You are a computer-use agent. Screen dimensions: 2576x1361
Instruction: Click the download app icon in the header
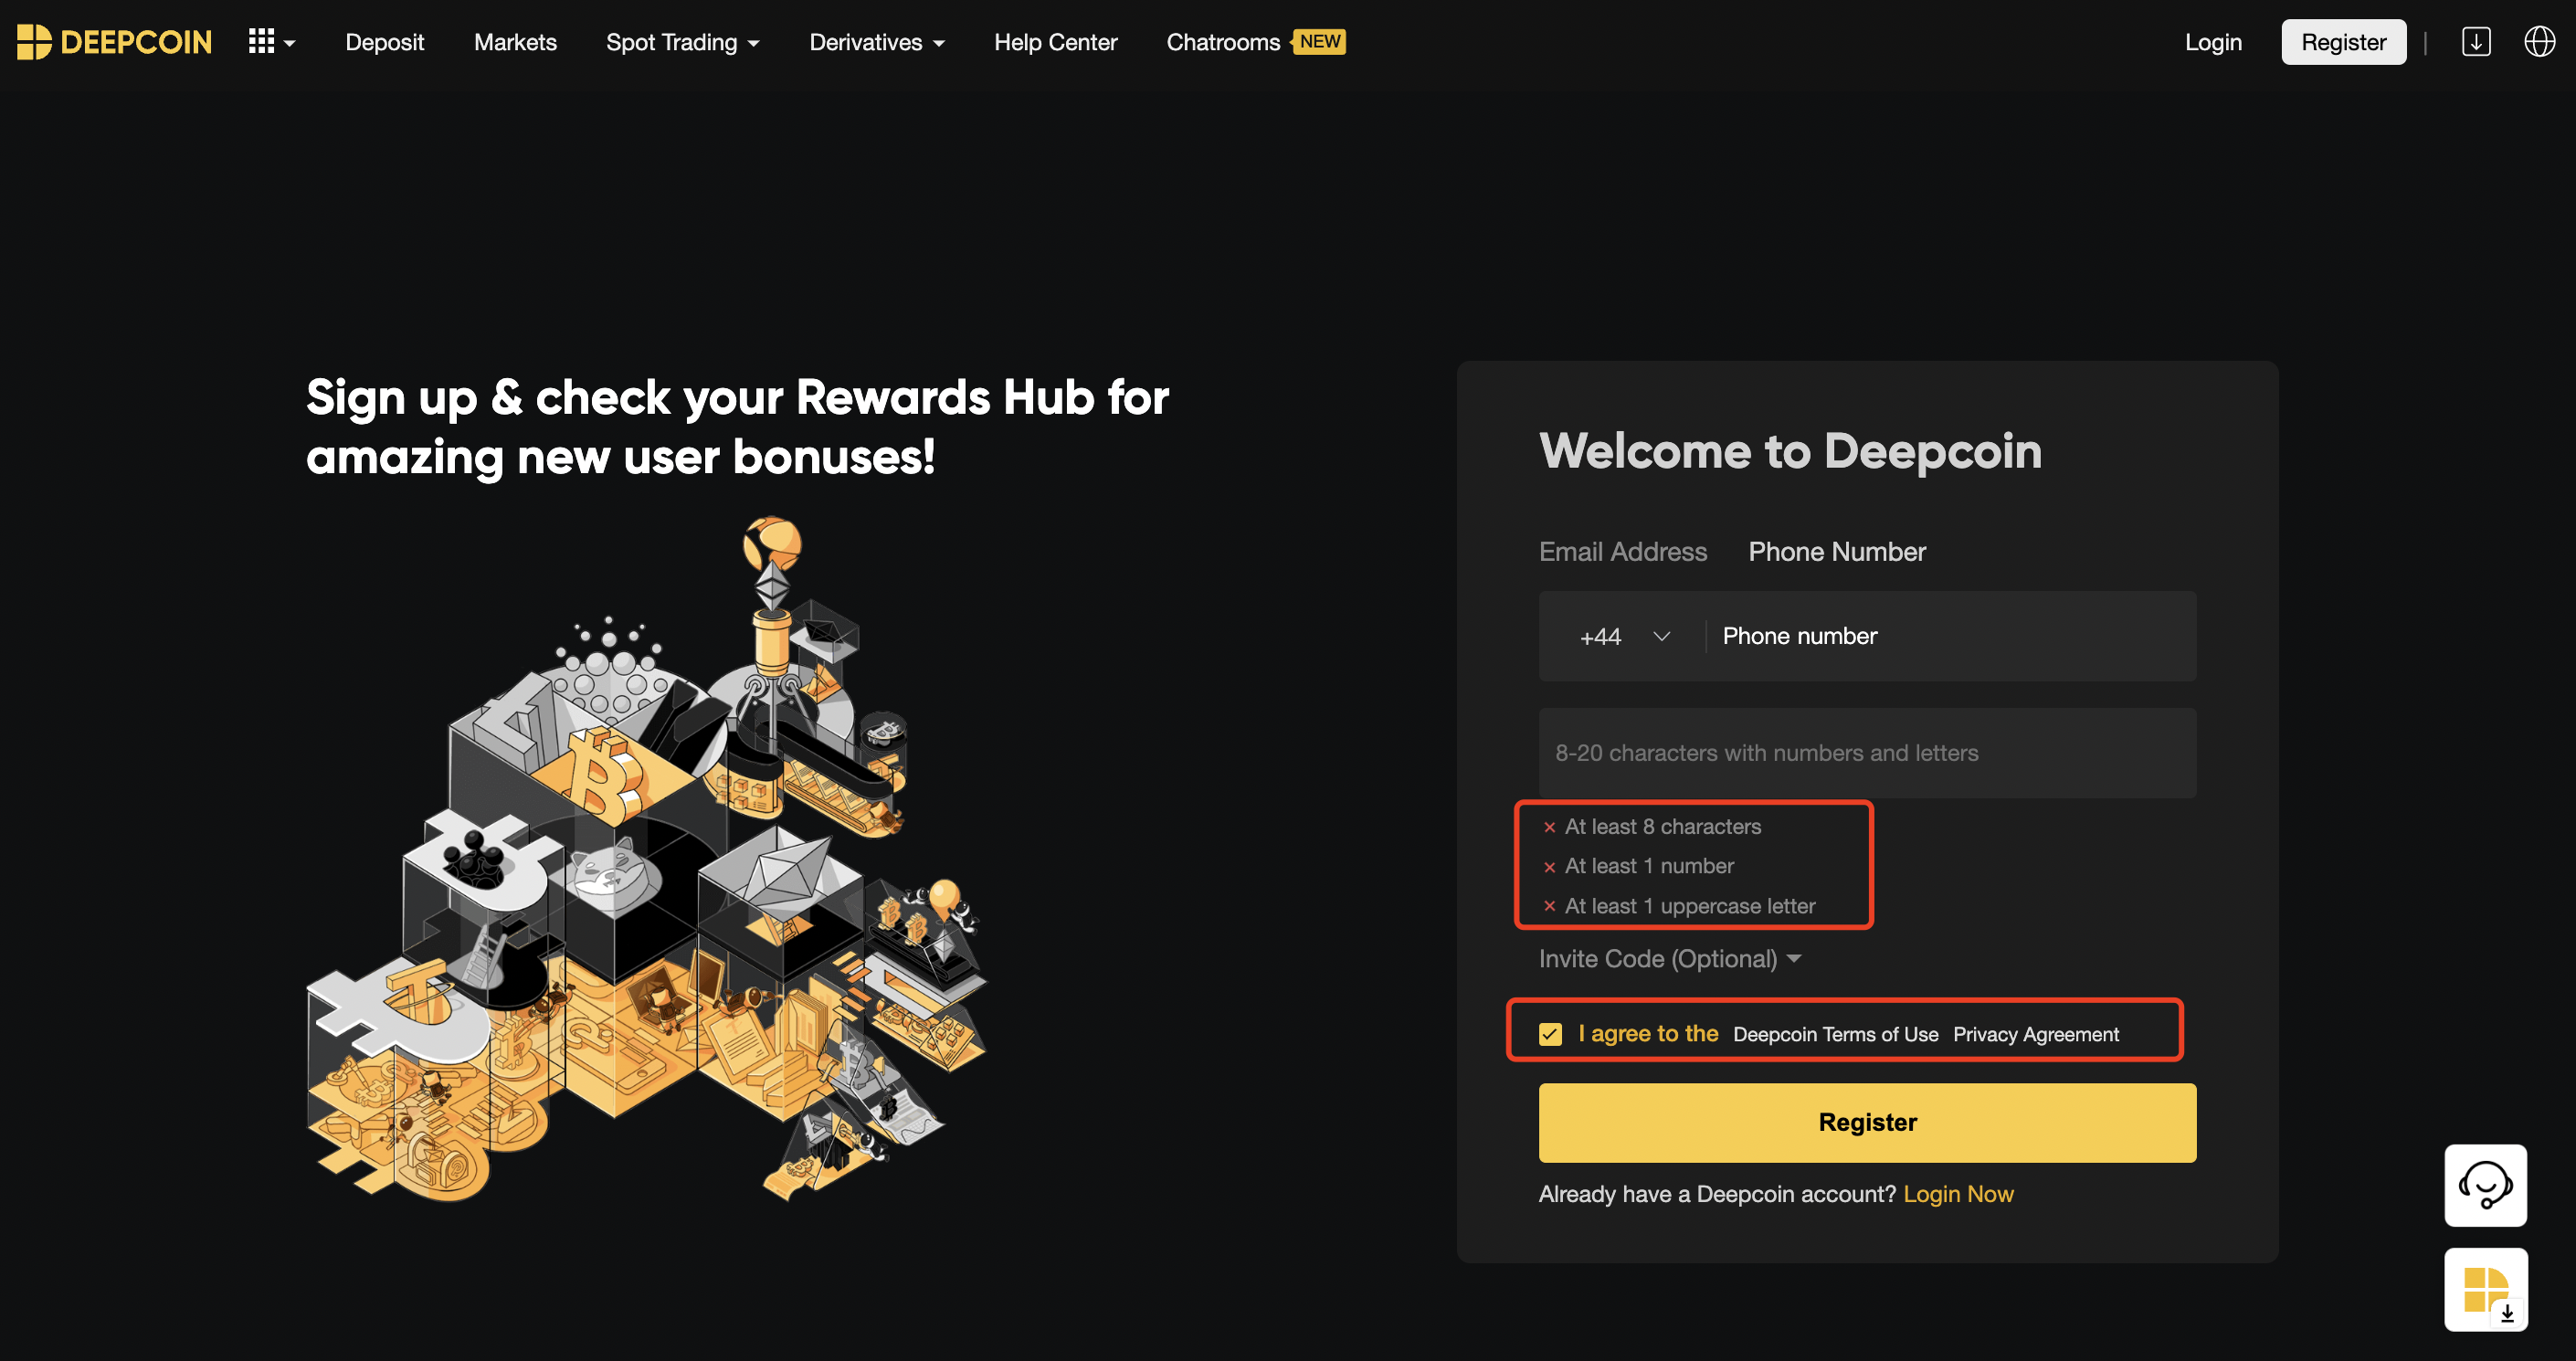2476,42
